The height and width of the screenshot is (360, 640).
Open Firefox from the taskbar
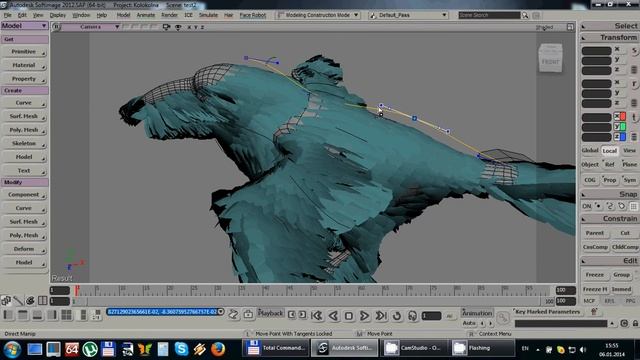pos(218,349)
